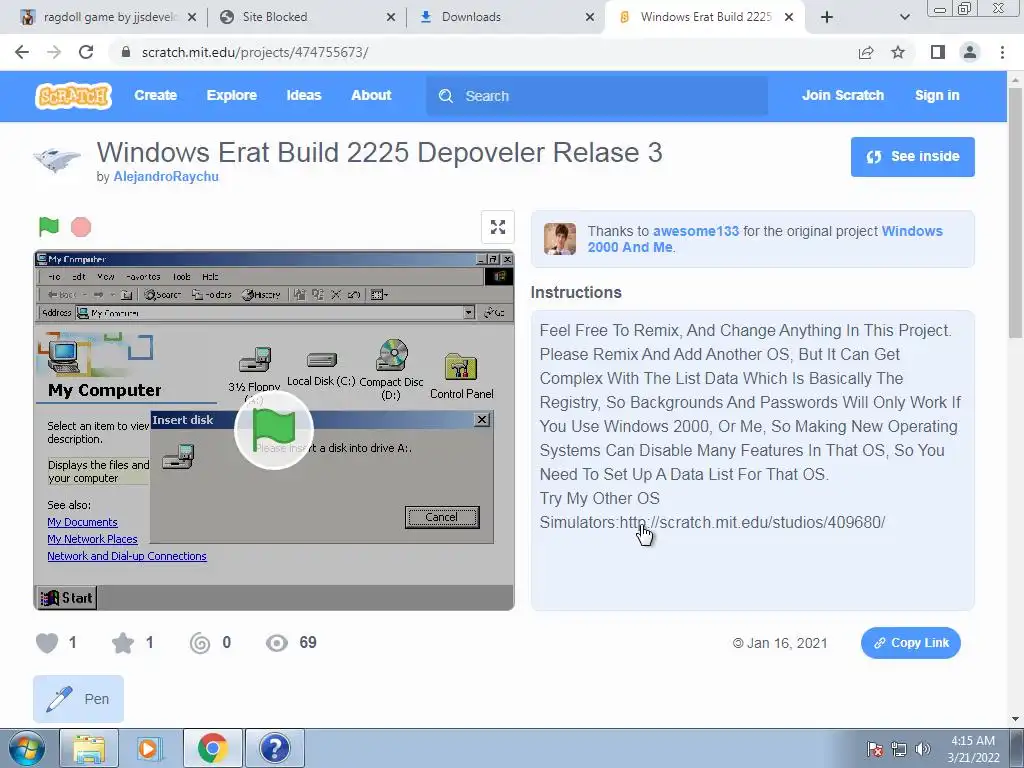1024x768 pixels.
Task: Close the Site Blocked tab
Action: pos(391,17)
